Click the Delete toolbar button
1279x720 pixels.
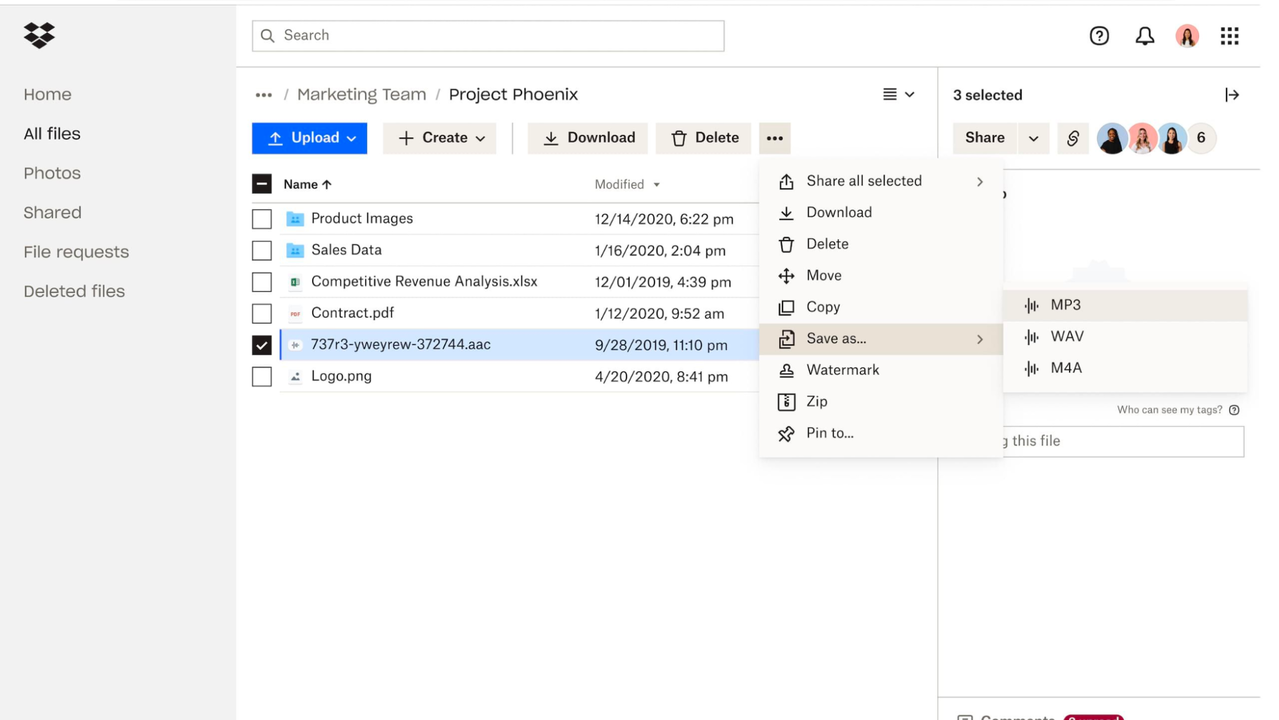coord(703,138)
